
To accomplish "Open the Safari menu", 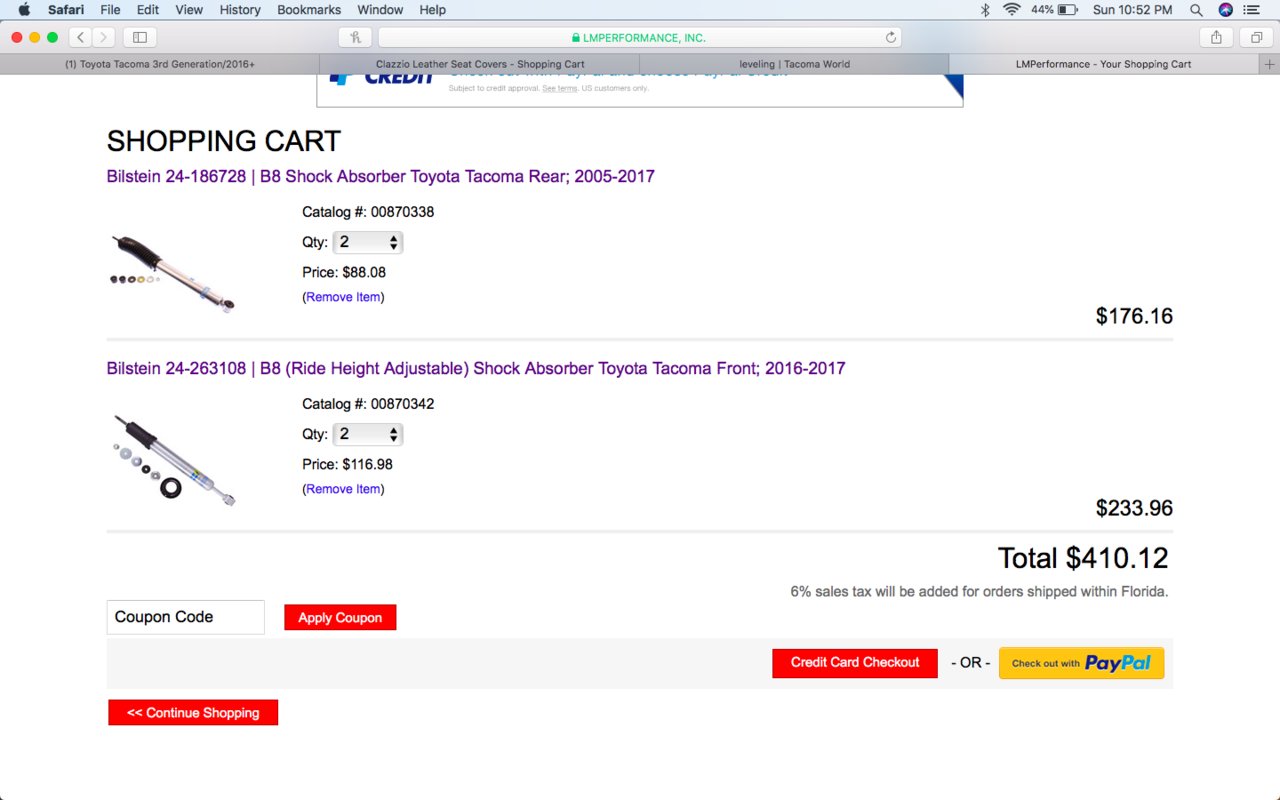I will [x=66, y=10].
